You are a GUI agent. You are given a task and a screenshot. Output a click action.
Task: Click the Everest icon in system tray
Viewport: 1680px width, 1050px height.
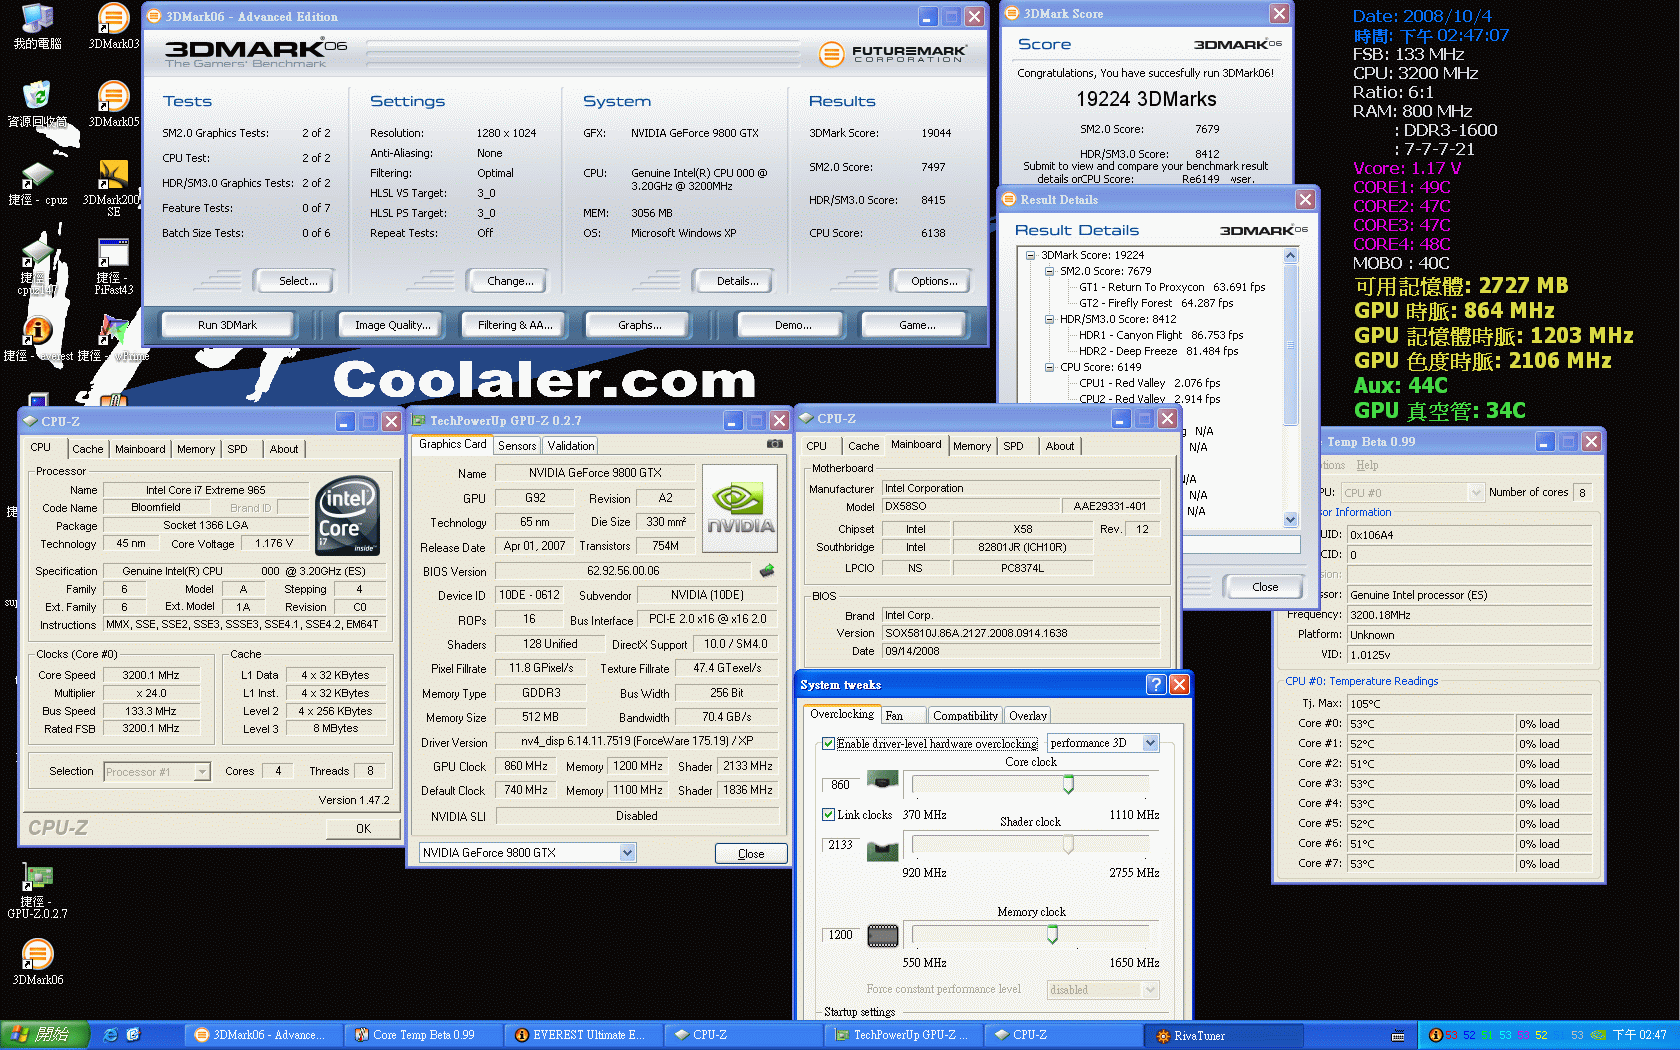(x=1436, y=1035)
